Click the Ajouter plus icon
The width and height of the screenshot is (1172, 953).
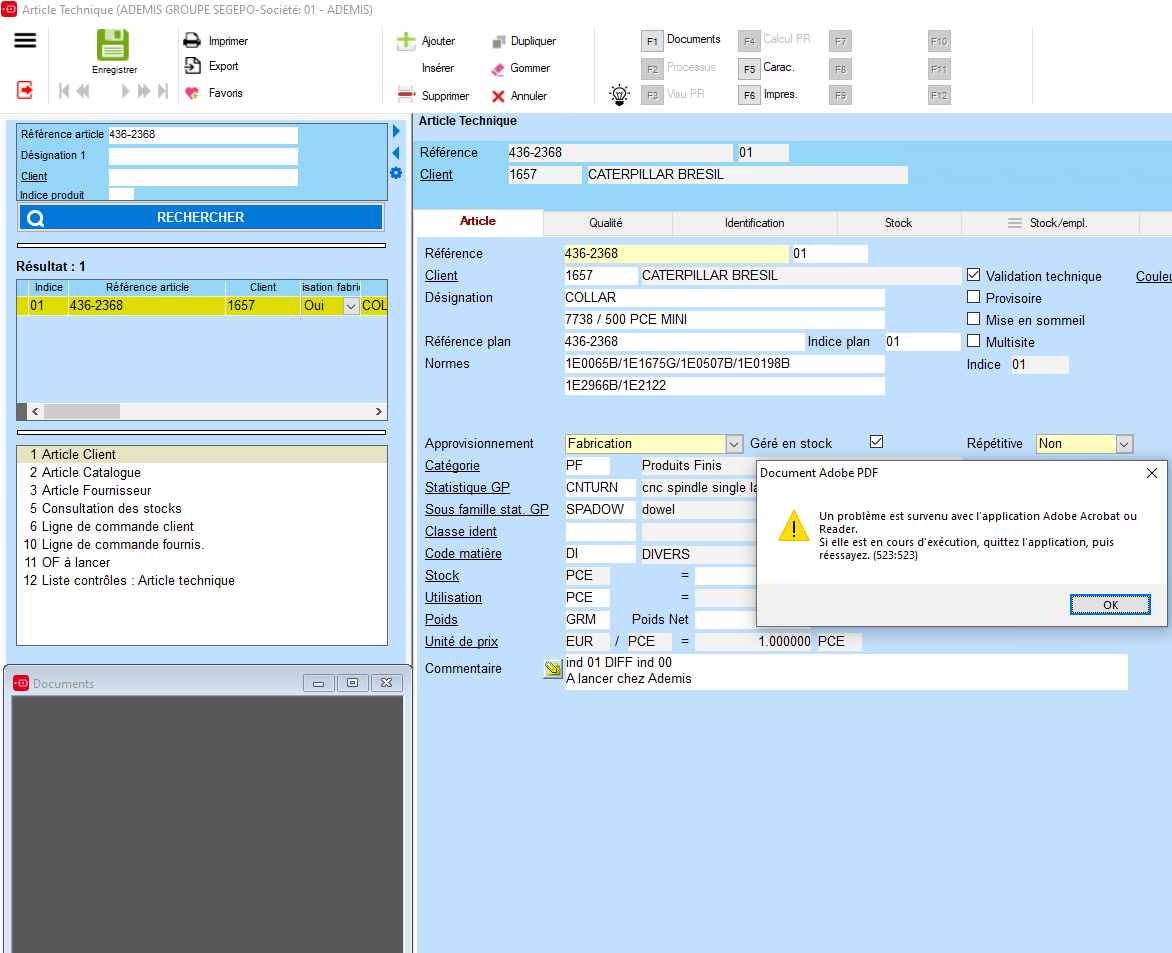point(406,42)
